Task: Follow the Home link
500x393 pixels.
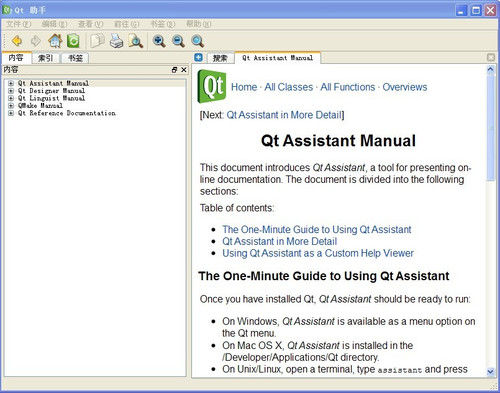Action: (x=244, y=87)
